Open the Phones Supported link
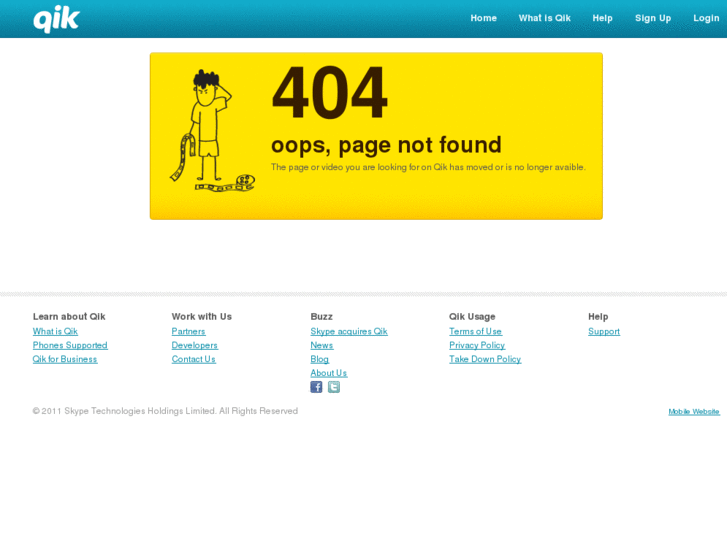The width and height of the screenshot is (727, 545). click(x=70, y=345)
